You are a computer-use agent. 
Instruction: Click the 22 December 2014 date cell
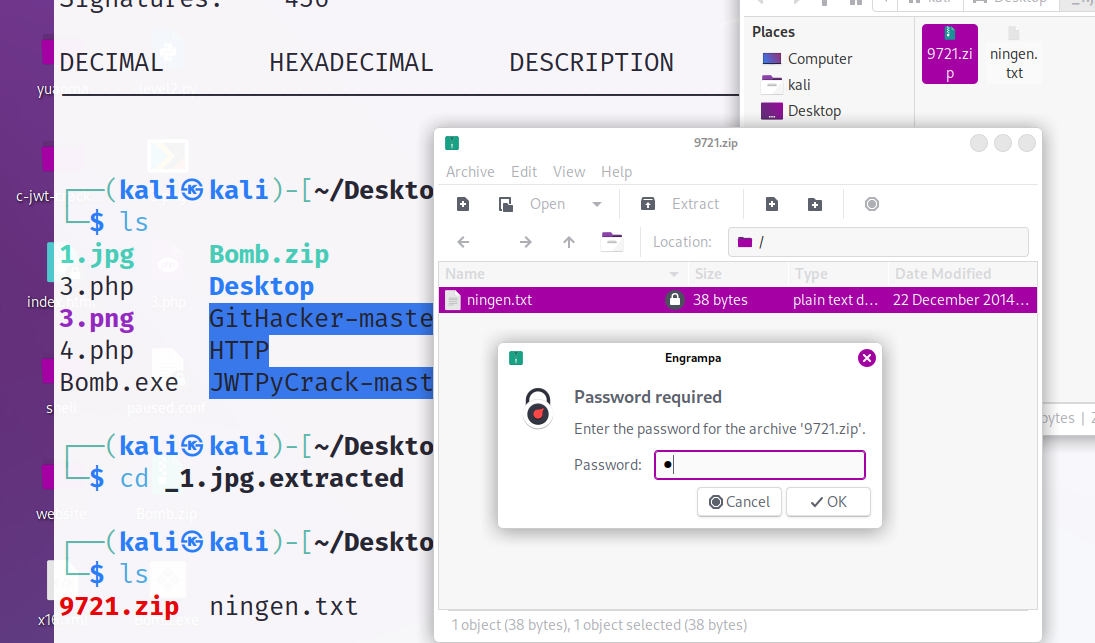coord(961,300)
